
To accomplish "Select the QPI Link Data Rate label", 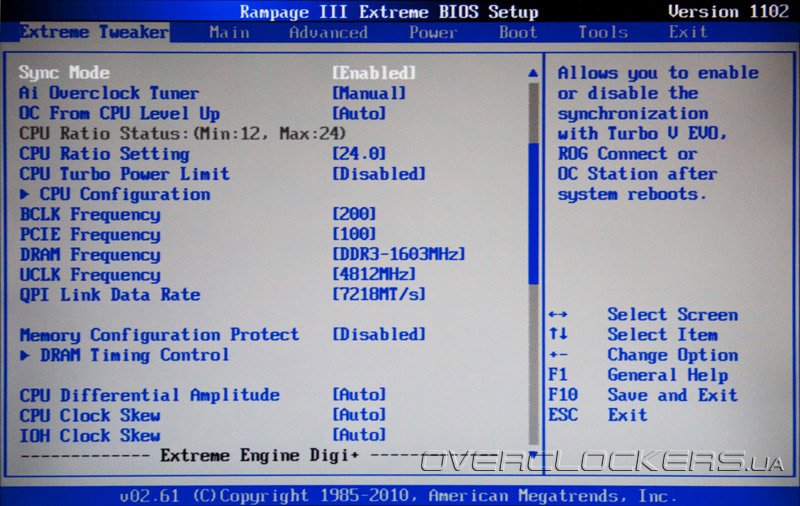I will 110,295.
